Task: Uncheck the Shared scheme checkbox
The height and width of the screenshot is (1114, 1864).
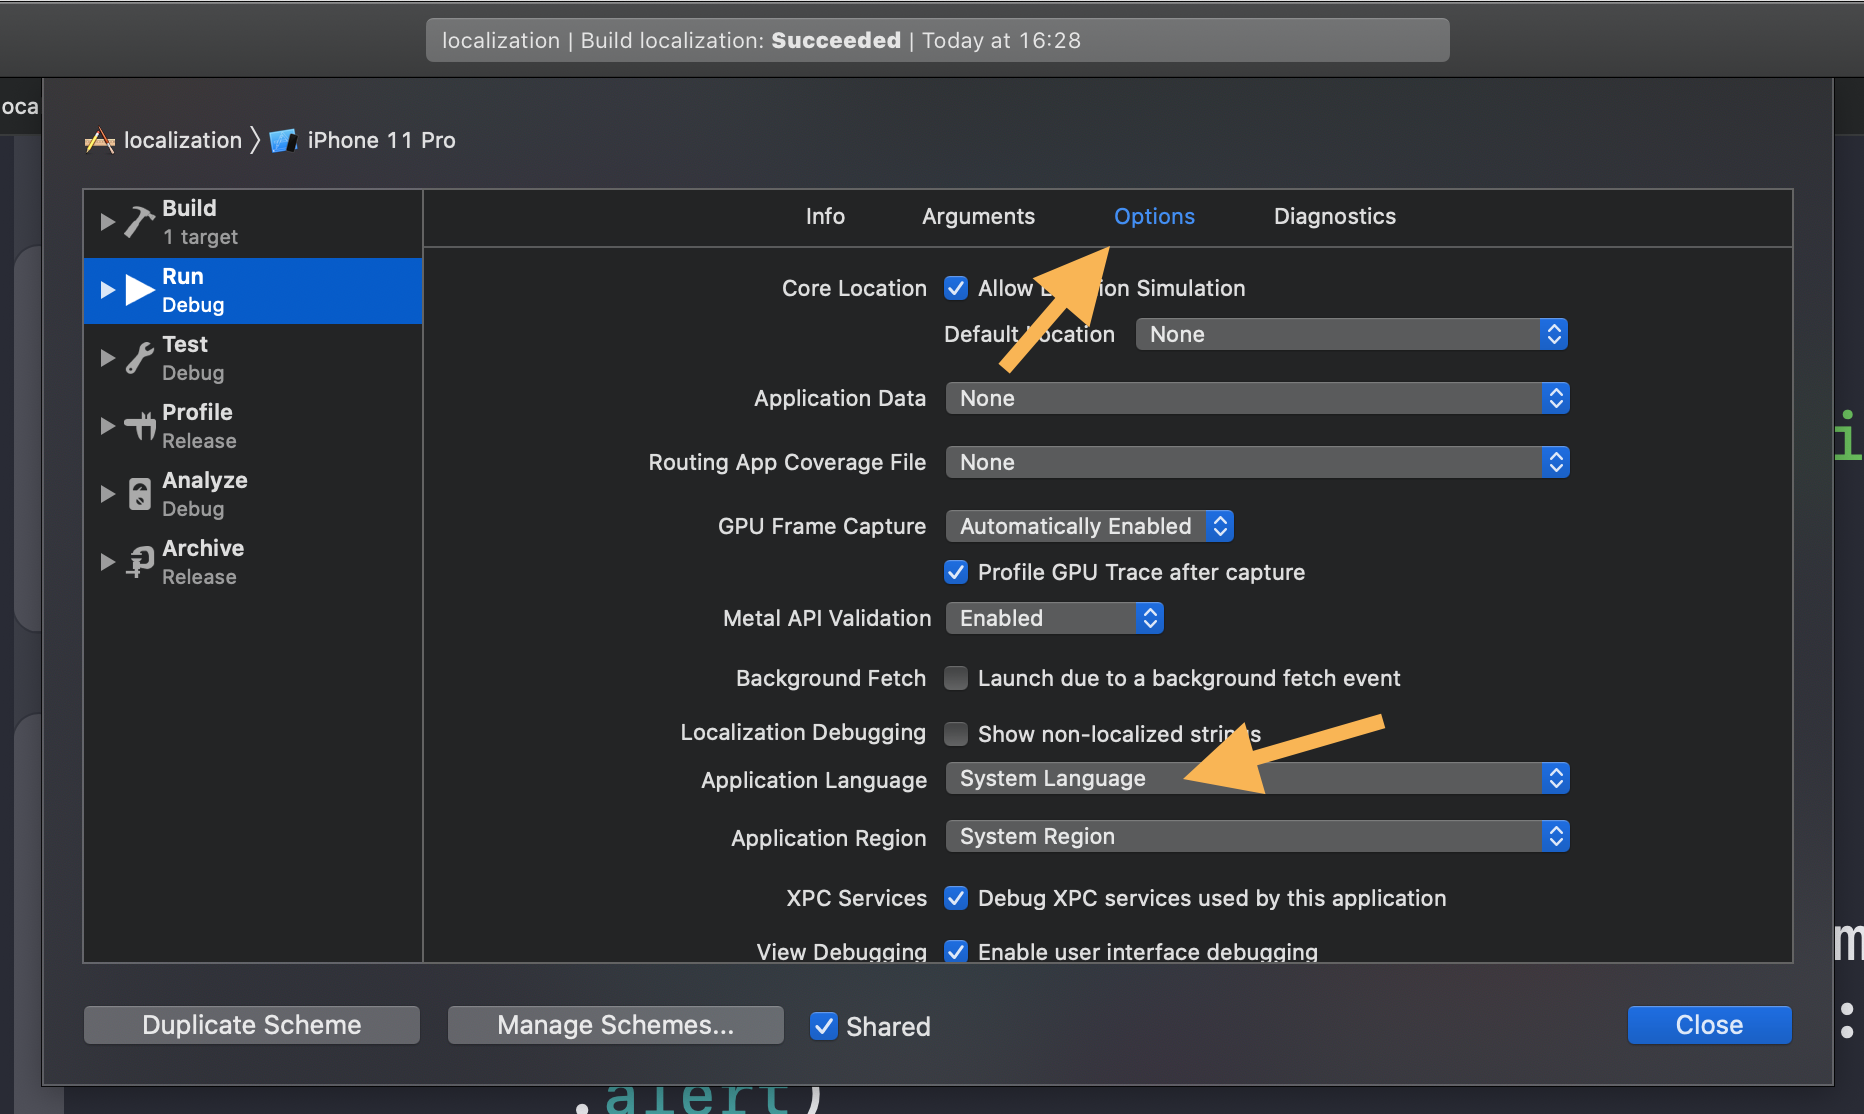Action: click(x=824, y=1026)
